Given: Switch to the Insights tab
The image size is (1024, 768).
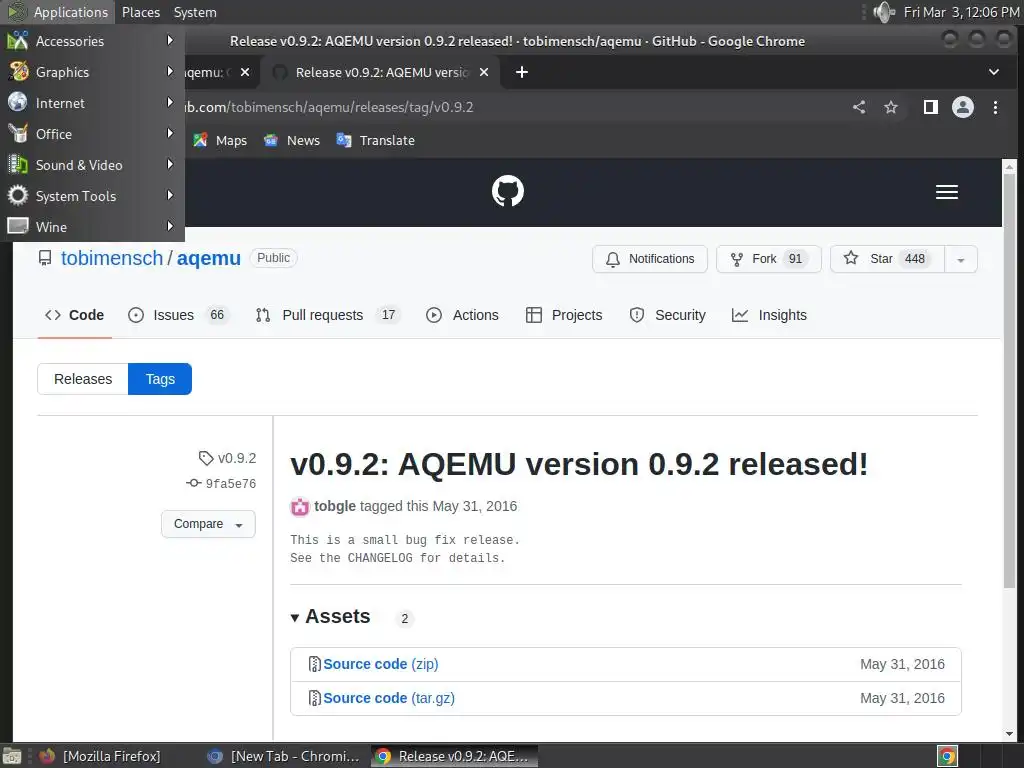Looking at the screenshot, I should pos(769,315).
